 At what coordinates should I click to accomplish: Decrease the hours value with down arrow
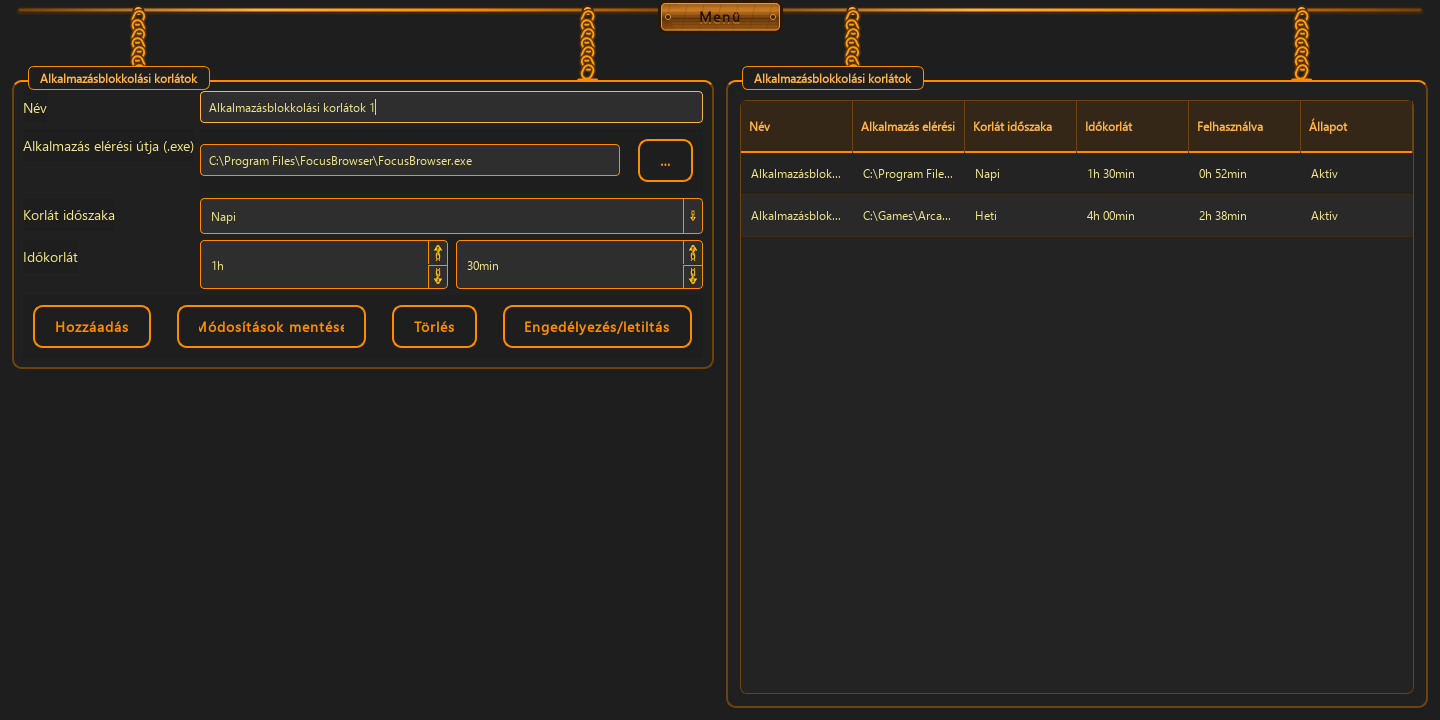(x=438, y=276)
